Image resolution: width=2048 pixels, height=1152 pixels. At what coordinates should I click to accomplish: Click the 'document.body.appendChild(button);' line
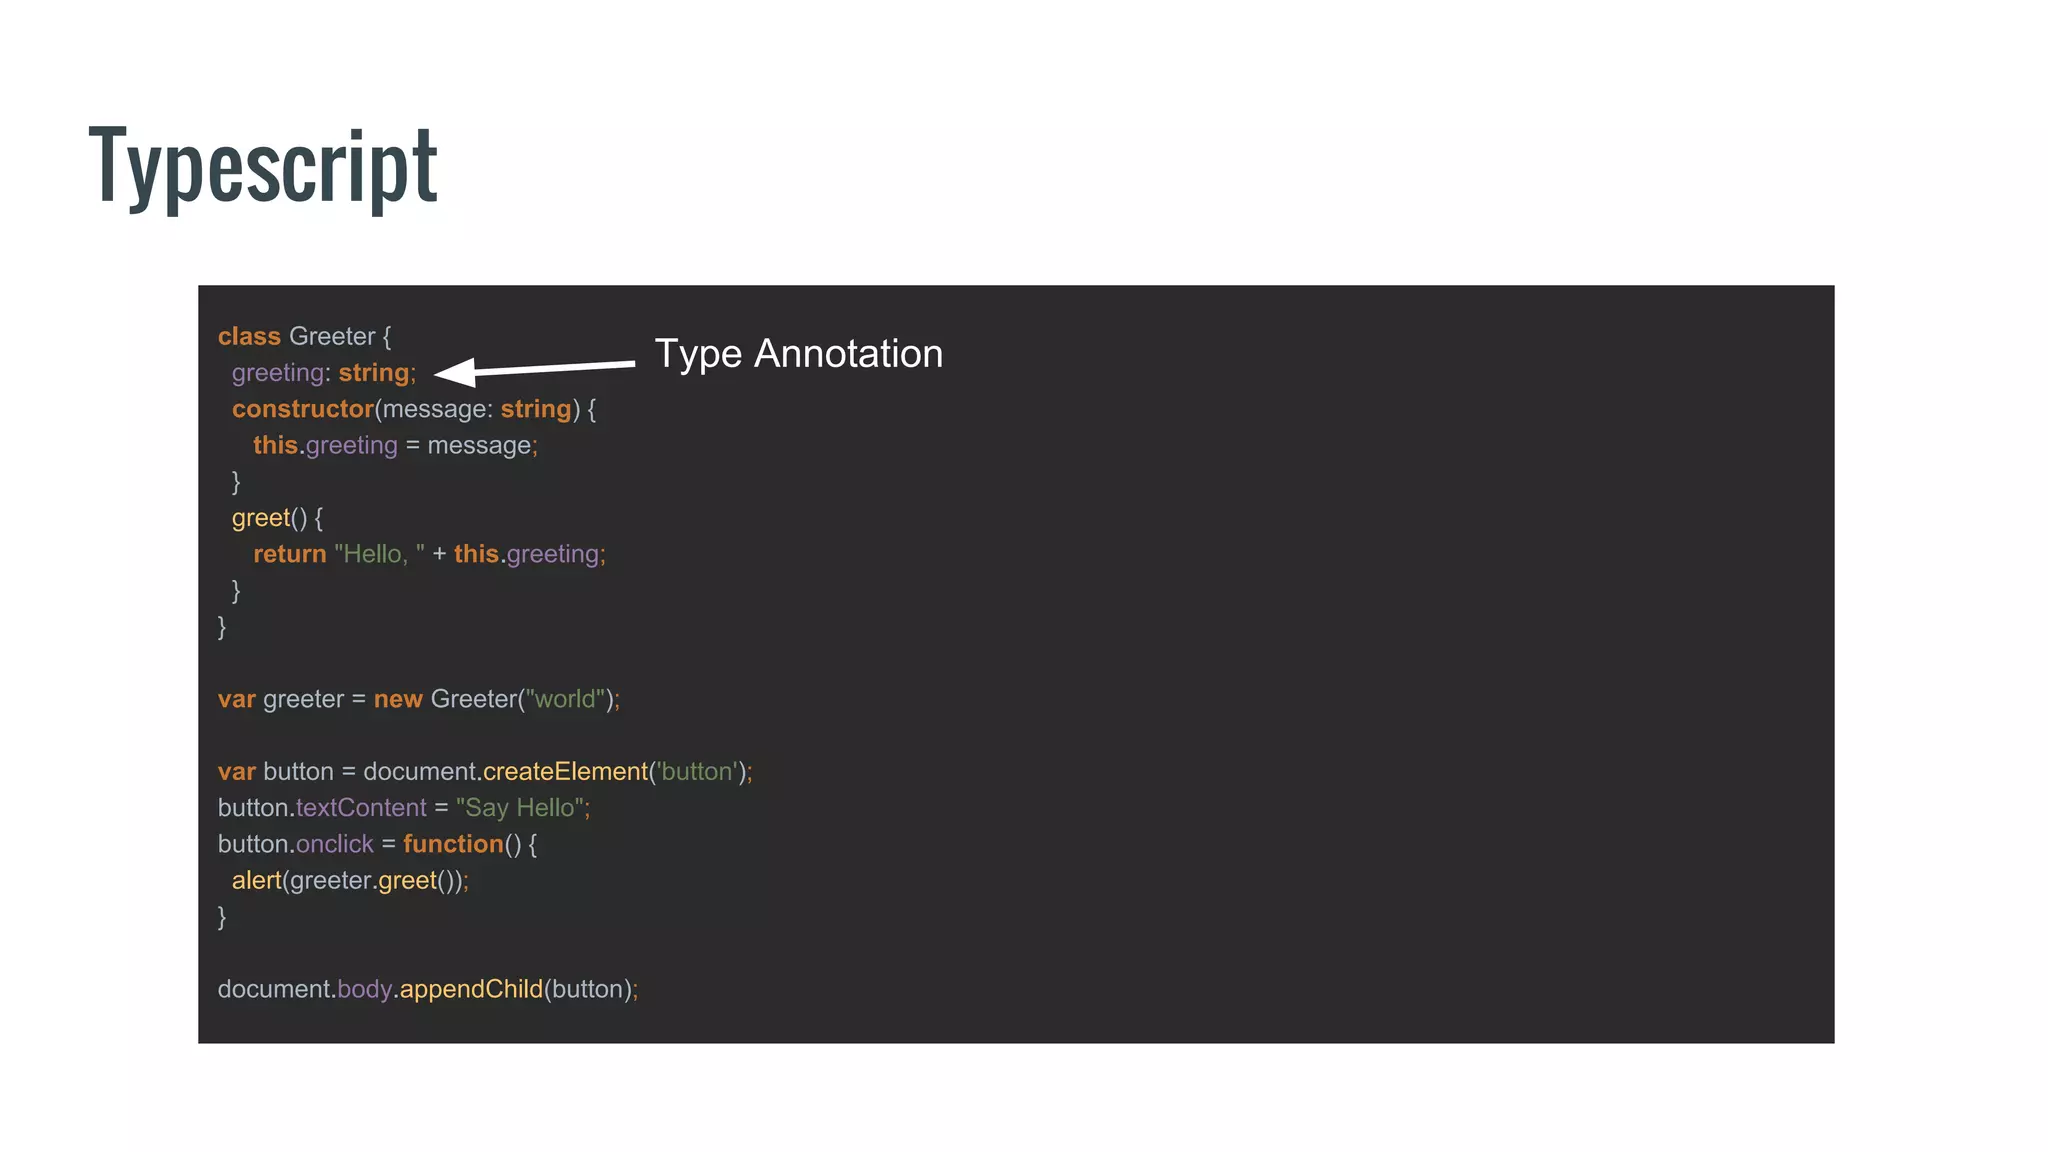coord(428,989)
